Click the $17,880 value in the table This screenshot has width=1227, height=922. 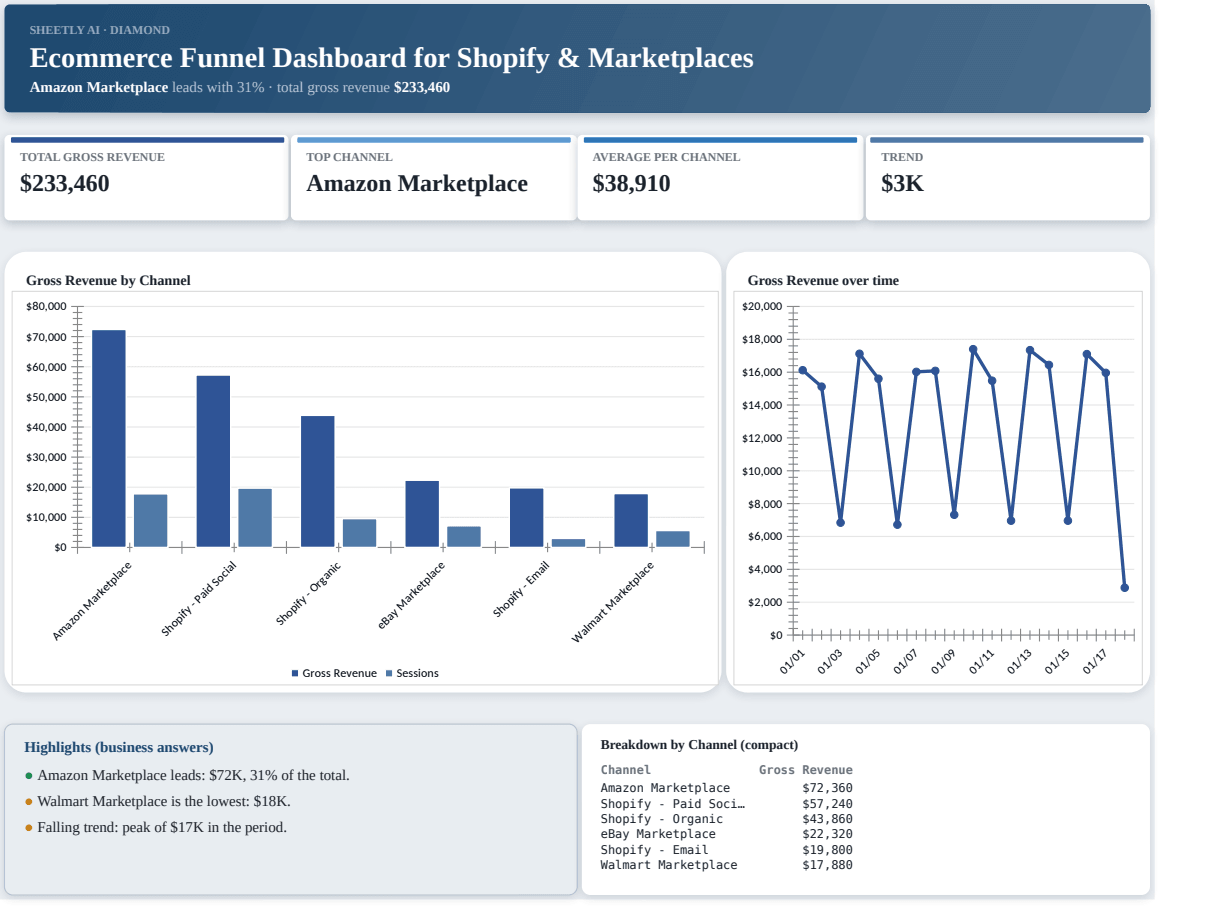pos(828,865)
